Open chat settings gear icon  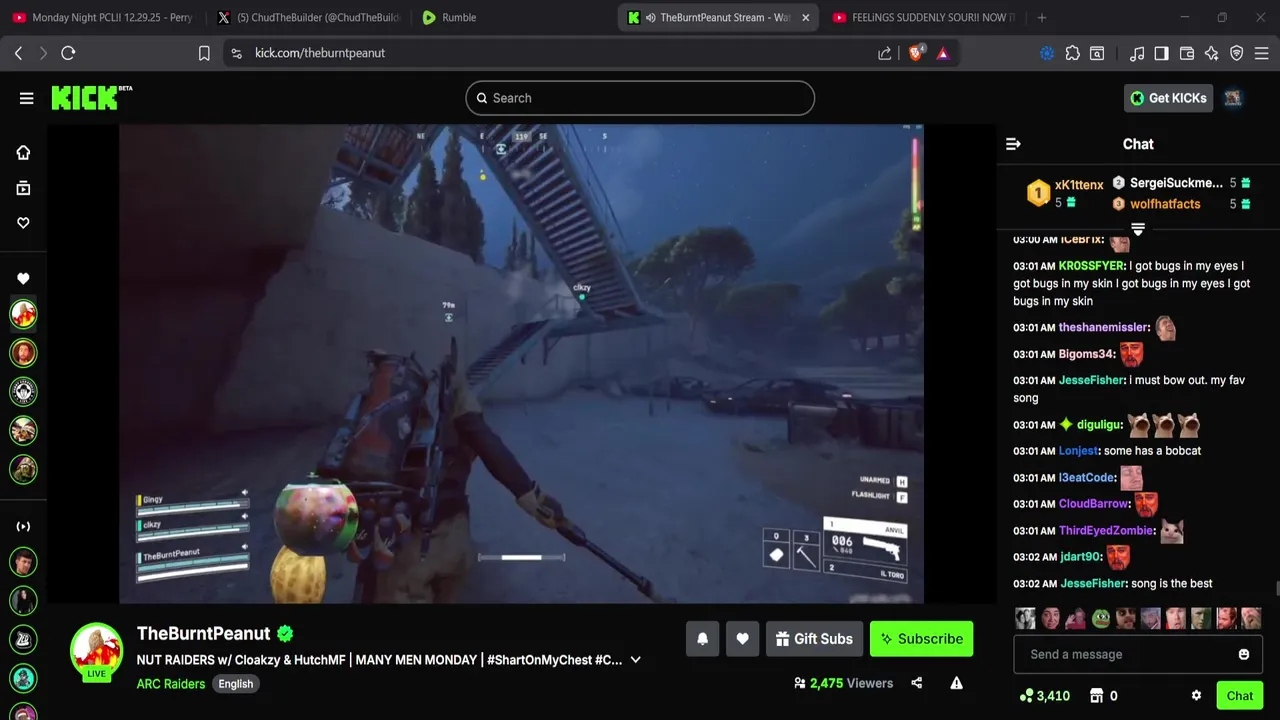(1196, 696)
